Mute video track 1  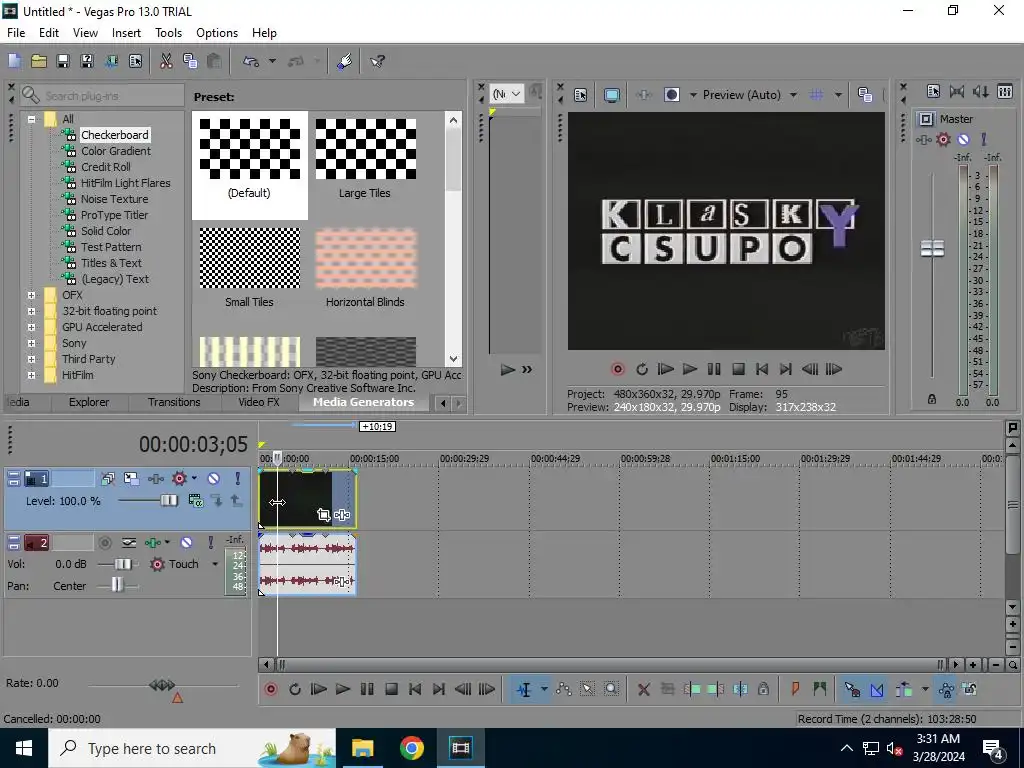(214, 479)
